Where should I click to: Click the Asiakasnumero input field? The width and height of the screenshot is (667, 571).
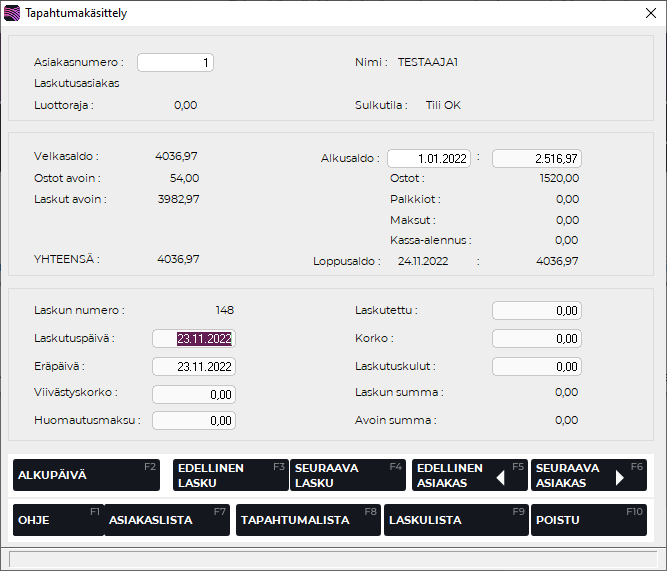click(175, 62)
